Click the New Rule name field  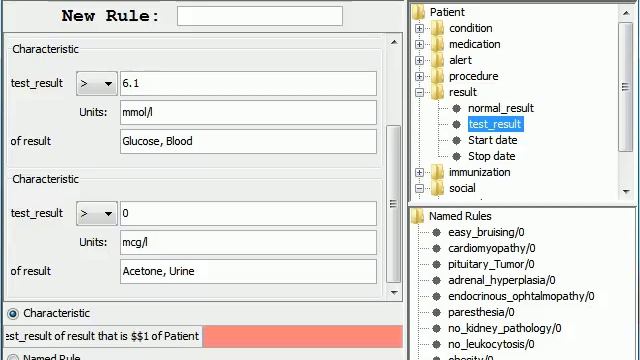[x=260, y=16]
